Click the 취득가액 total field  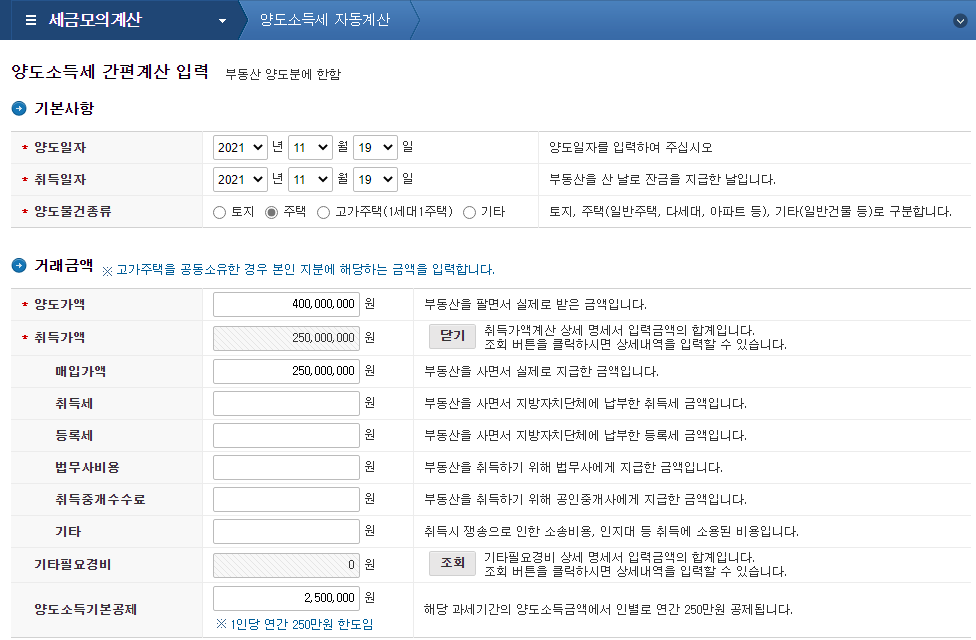286,338
